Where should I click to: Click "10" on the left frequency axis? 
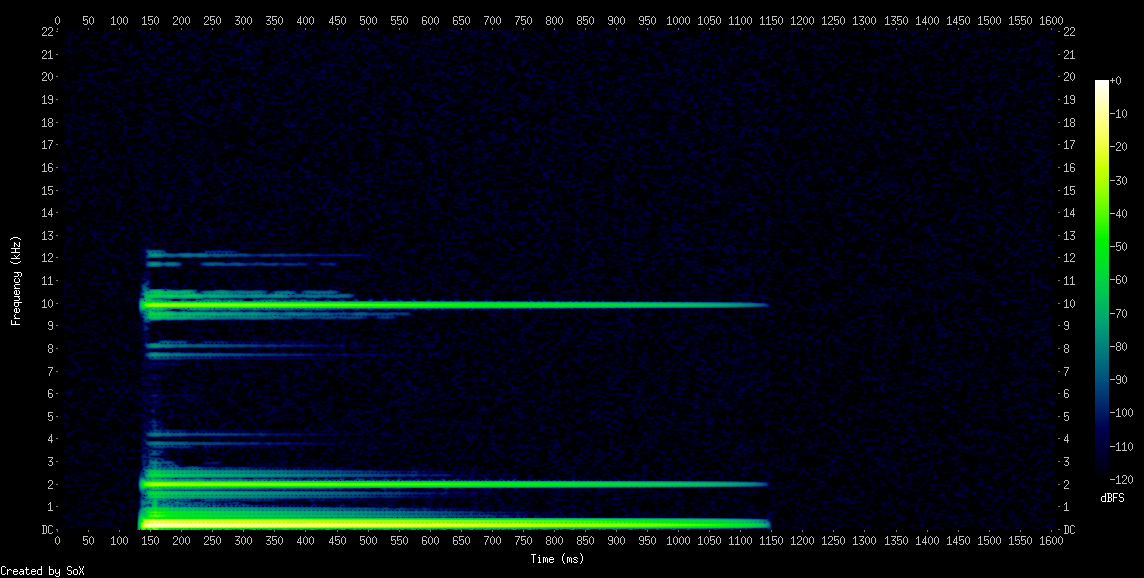click(47, 303)
